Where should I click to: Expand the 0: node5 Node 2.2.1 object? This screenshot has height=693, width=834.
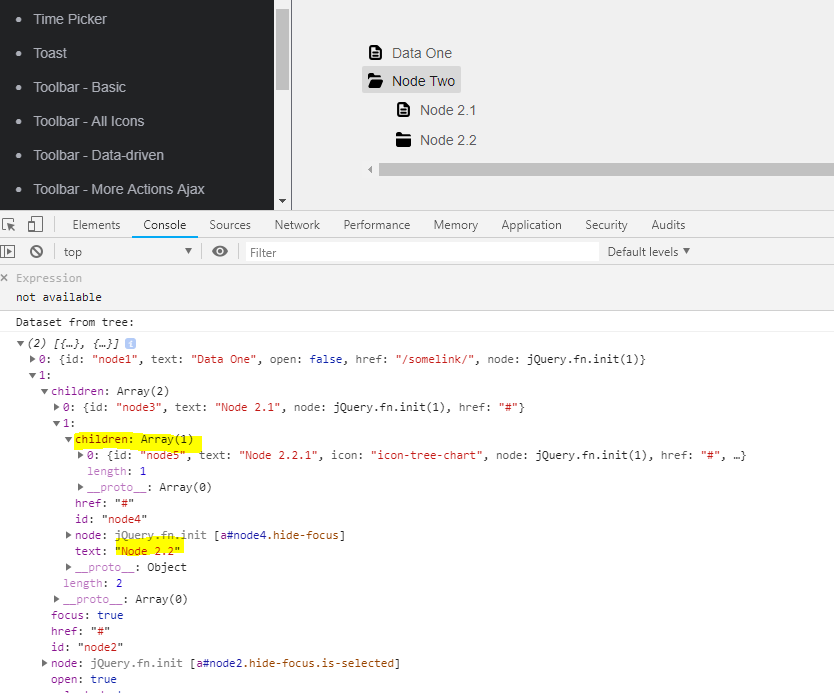[80, 455]
